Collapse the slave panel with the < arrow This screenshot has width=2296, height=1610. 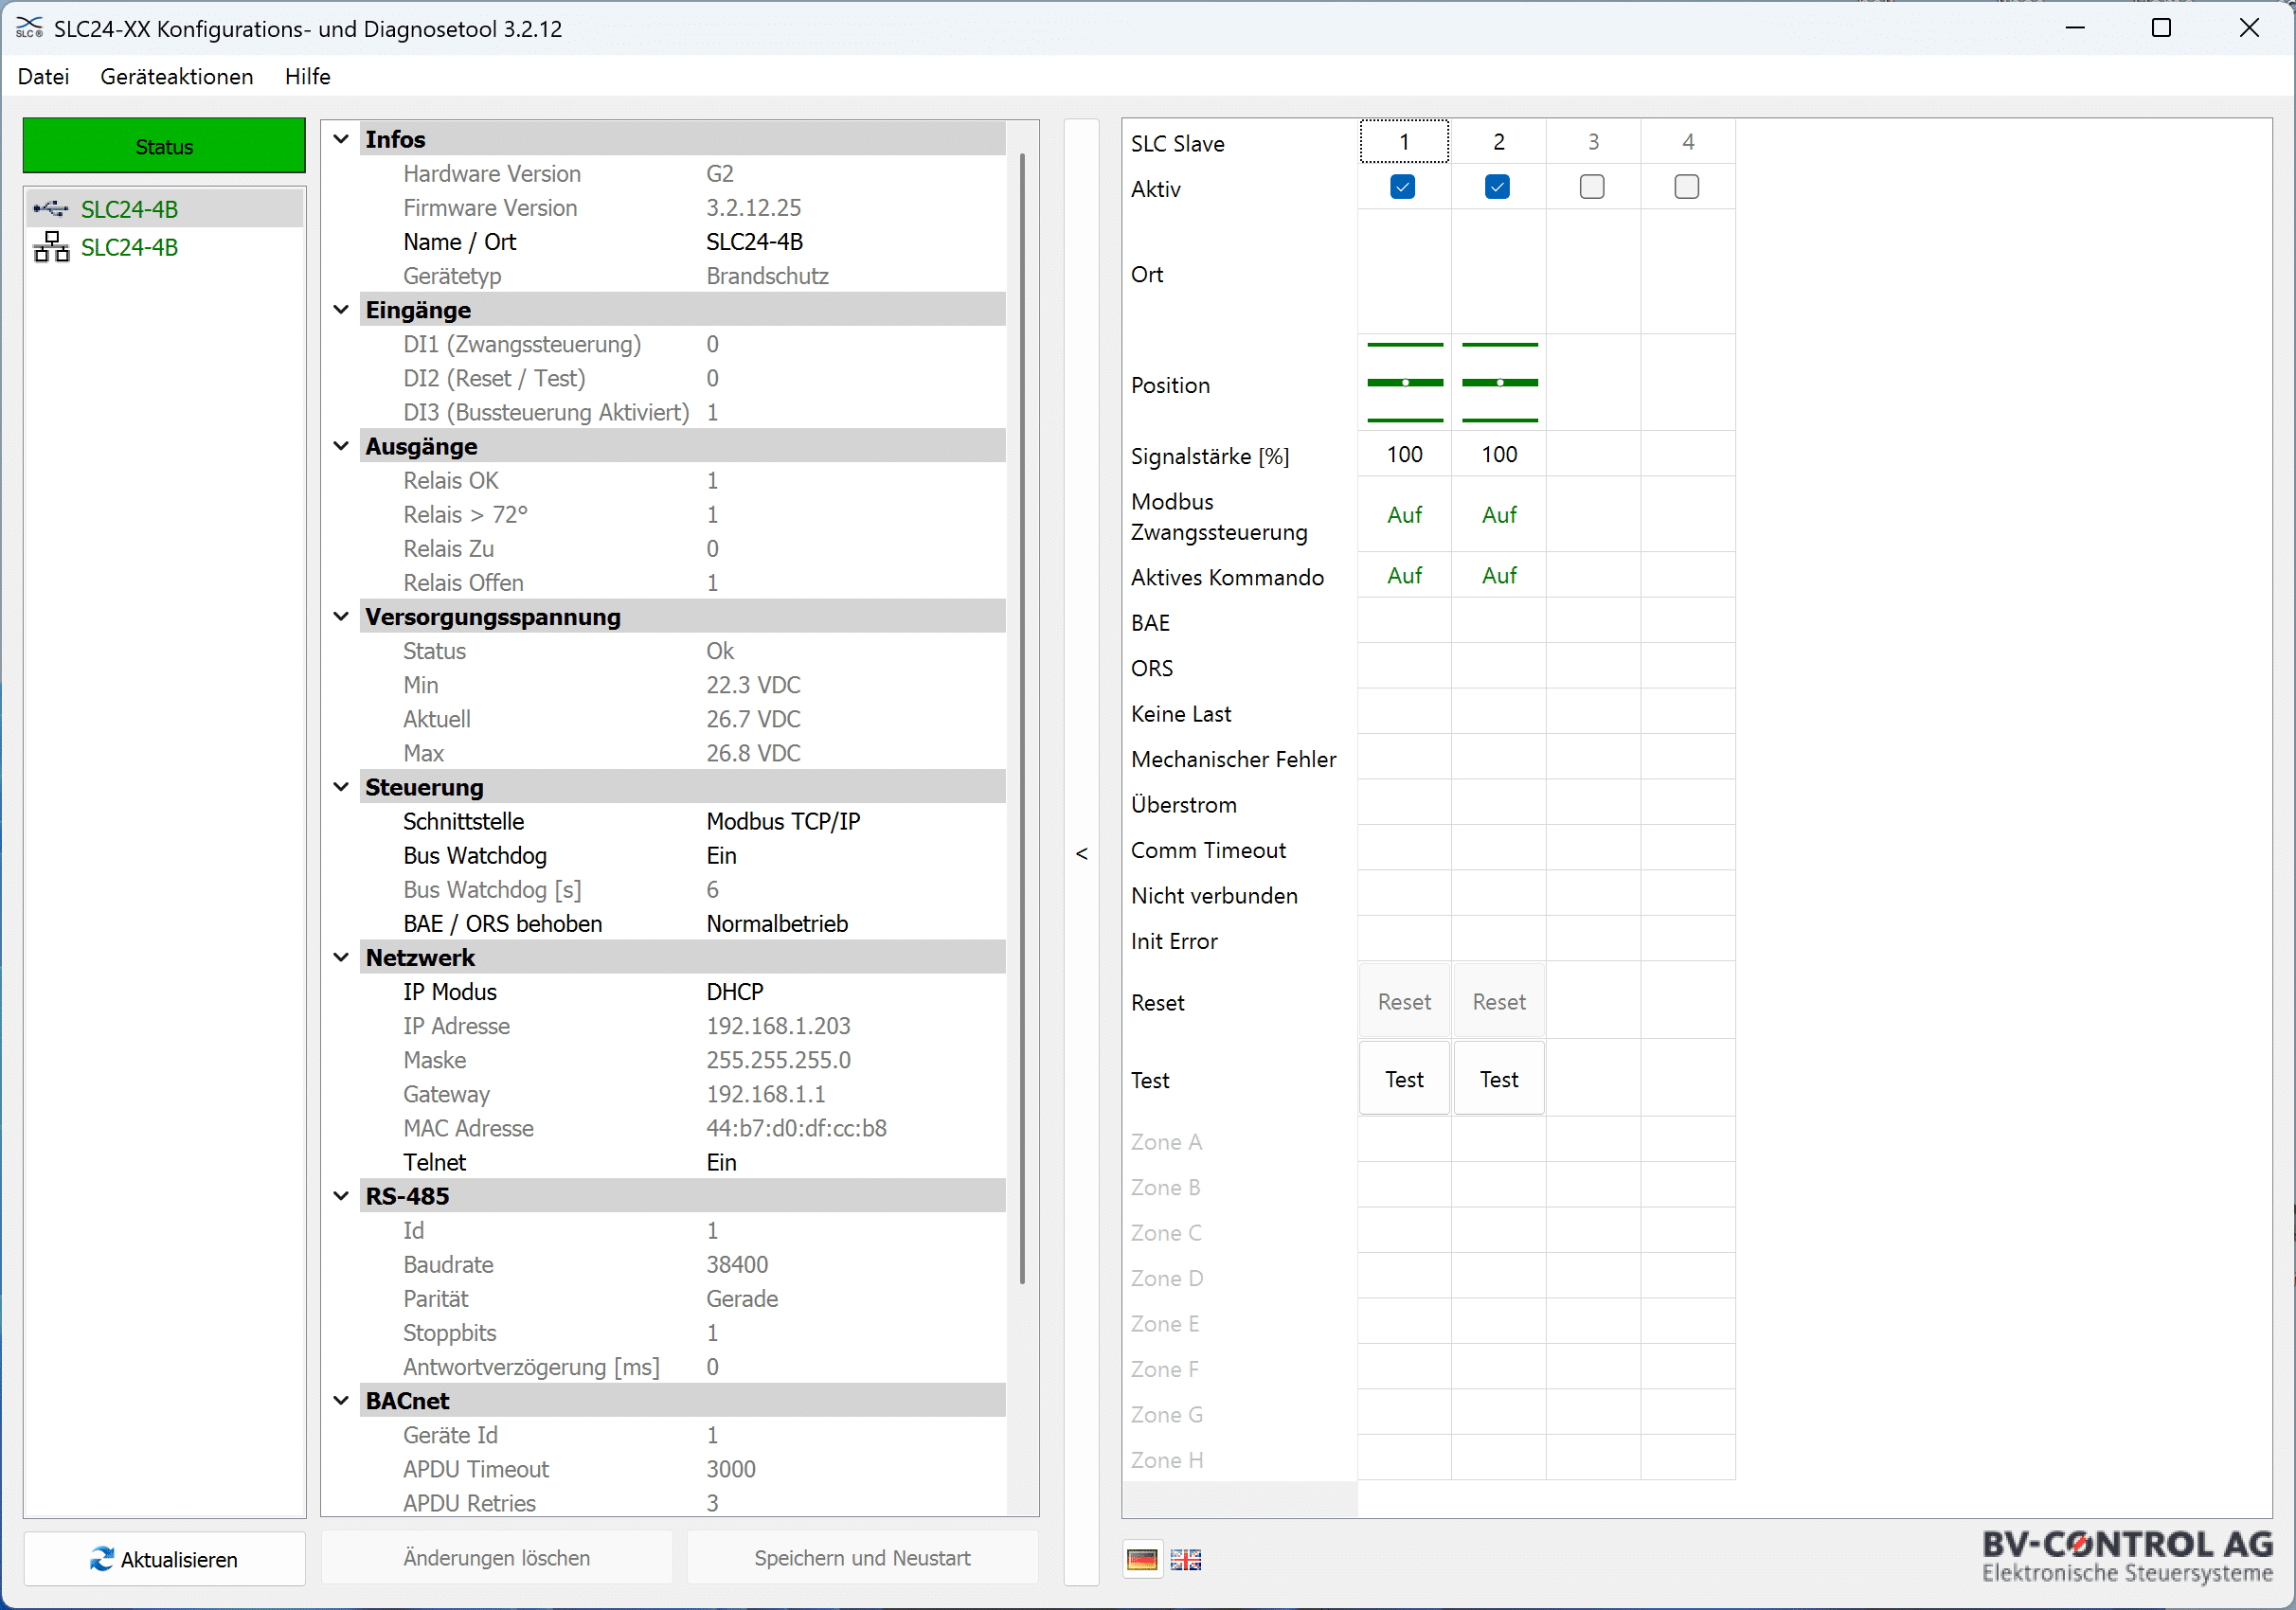pos(1082,853)
